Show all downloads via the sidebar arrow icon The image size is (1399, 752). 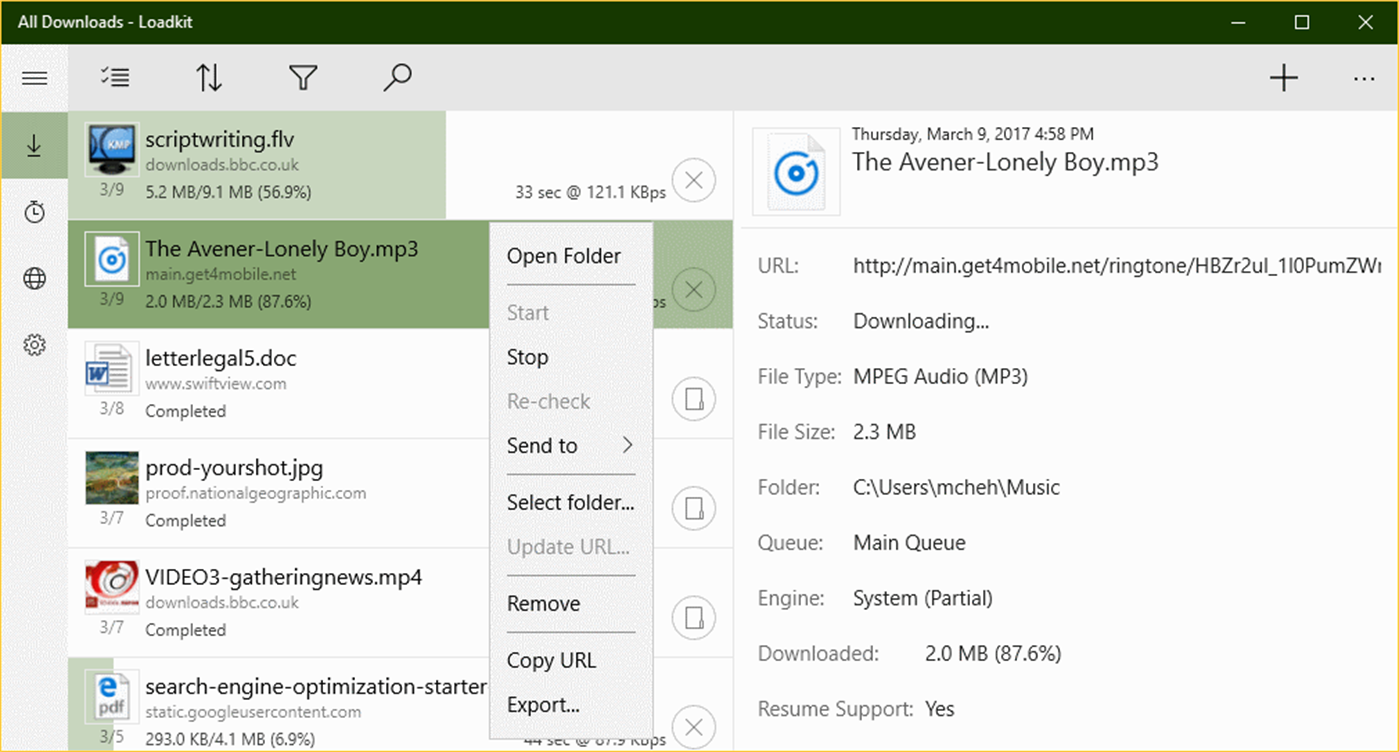(x=34, y=146)
